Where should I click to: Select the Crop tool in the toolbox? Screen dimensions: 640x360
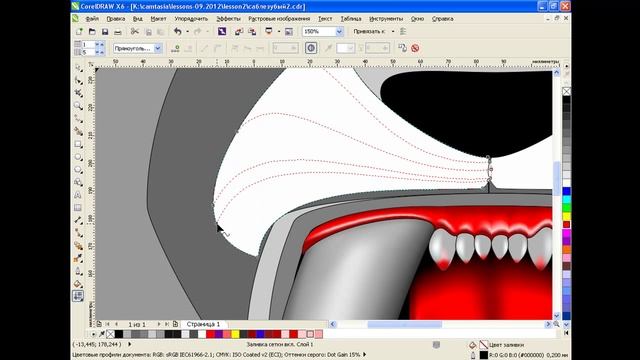click(x=78, y=93)
